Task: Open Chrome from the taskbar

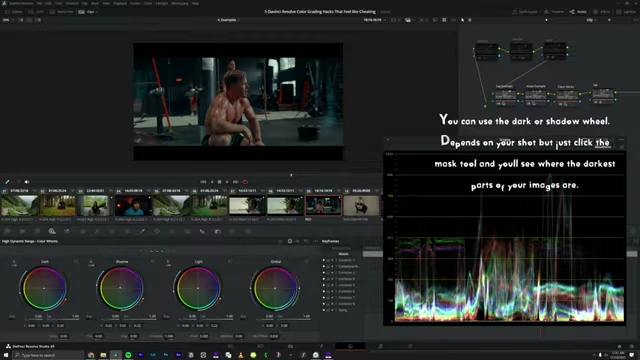Action: tap(91, 355)
